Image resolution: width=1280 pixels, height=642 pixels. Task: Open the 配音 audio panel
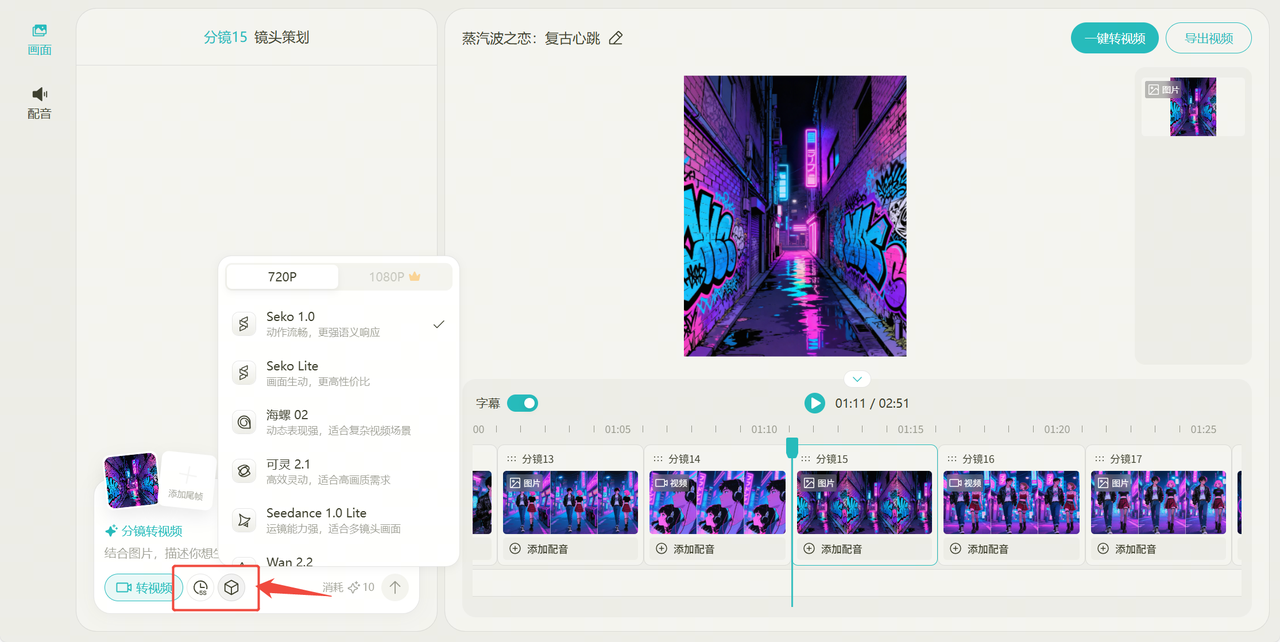click(39, 102)
